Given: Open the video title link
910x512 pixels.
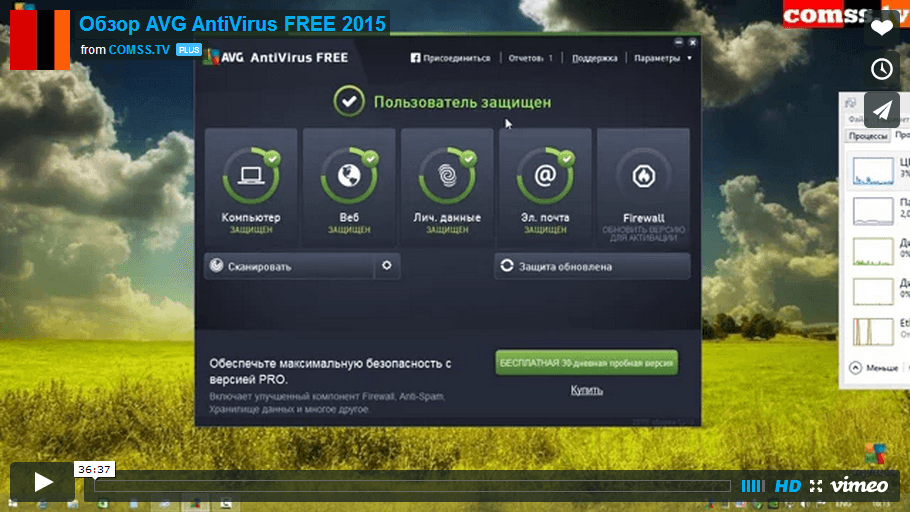Looking at the screenshot, I should [232, 24].
